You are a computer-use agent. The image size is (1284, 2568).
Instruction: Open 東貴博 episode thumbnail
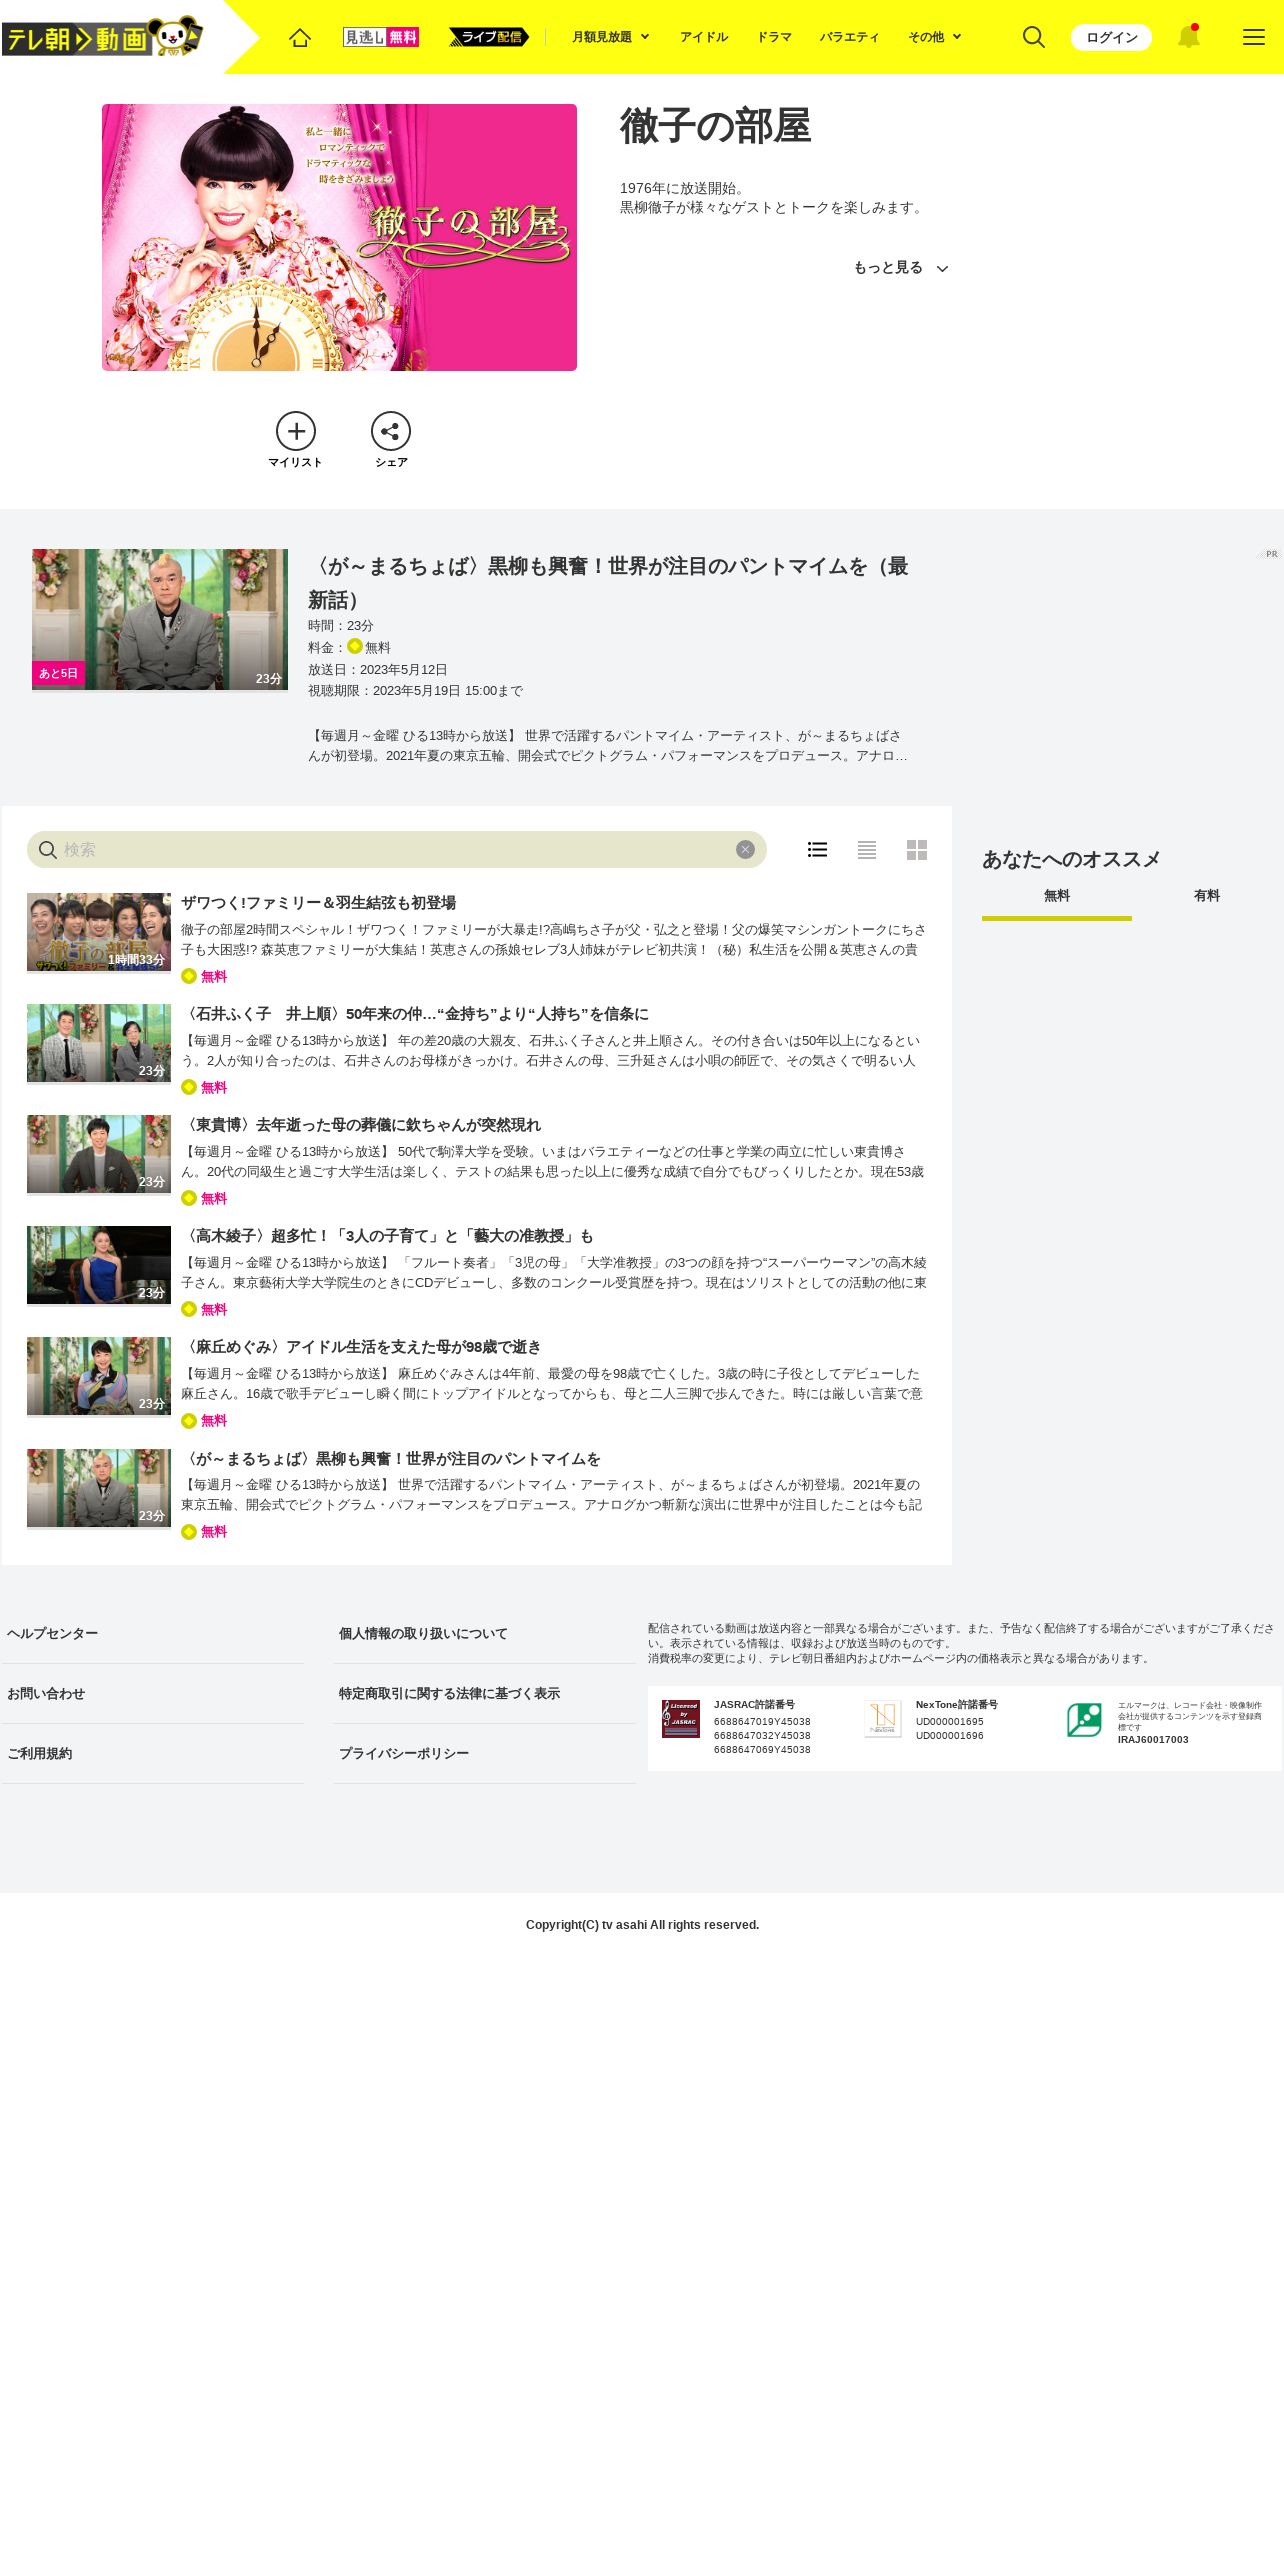pyautogui.click(x=99, y=1154)
